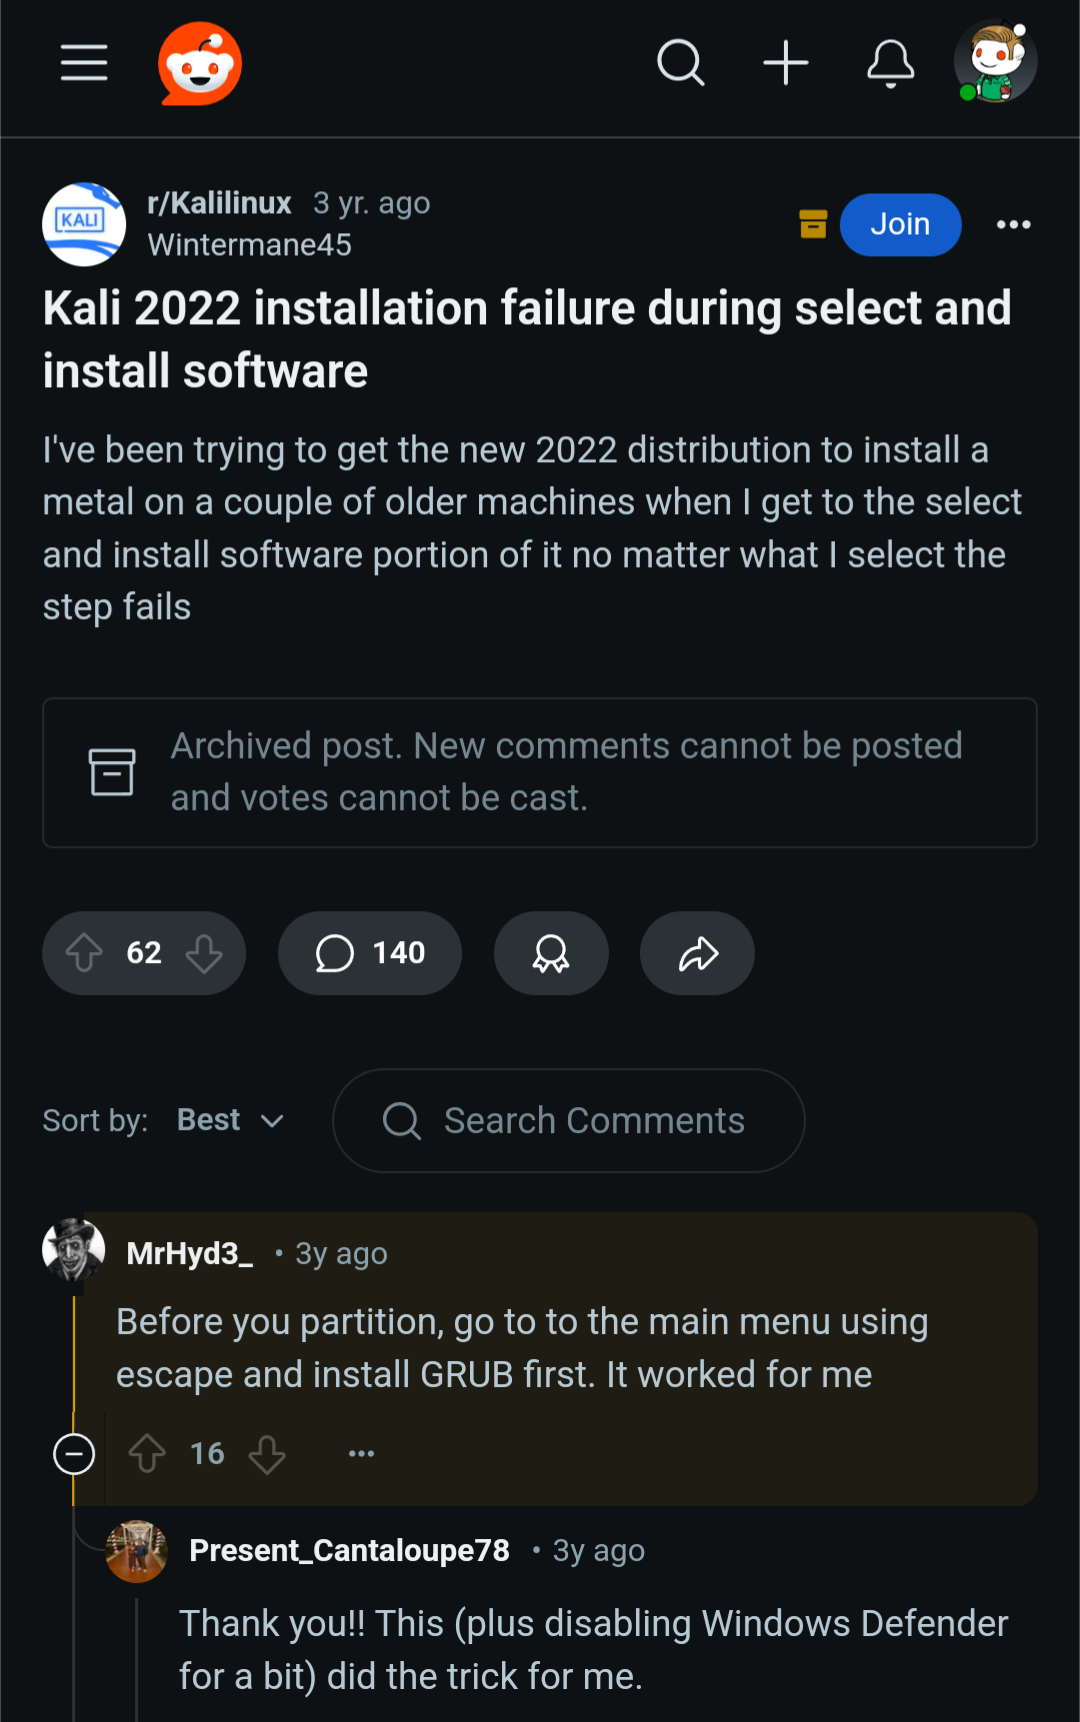Viewport: 1080px width, 1722px height.
Task: Upvote the Kali installation post
Action: pyautogui.click(x=85, y=953)
